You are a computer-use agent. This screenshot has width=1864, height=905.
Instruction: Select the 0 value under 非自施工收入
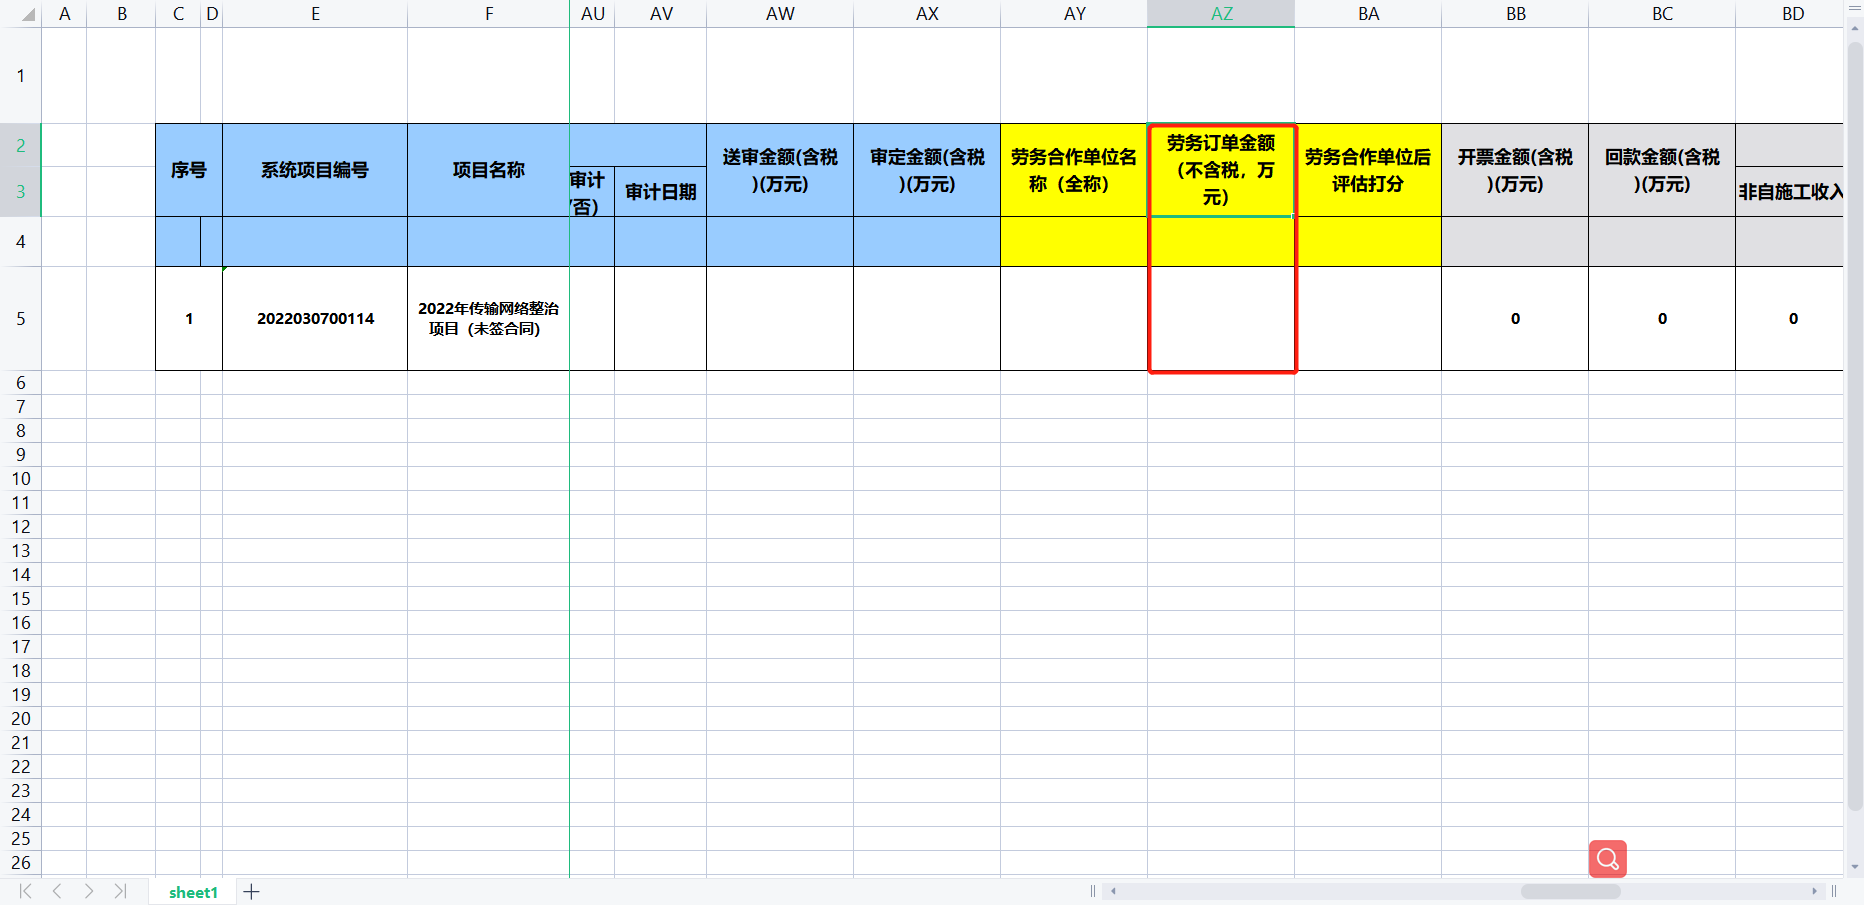(x=1790, y=319)
